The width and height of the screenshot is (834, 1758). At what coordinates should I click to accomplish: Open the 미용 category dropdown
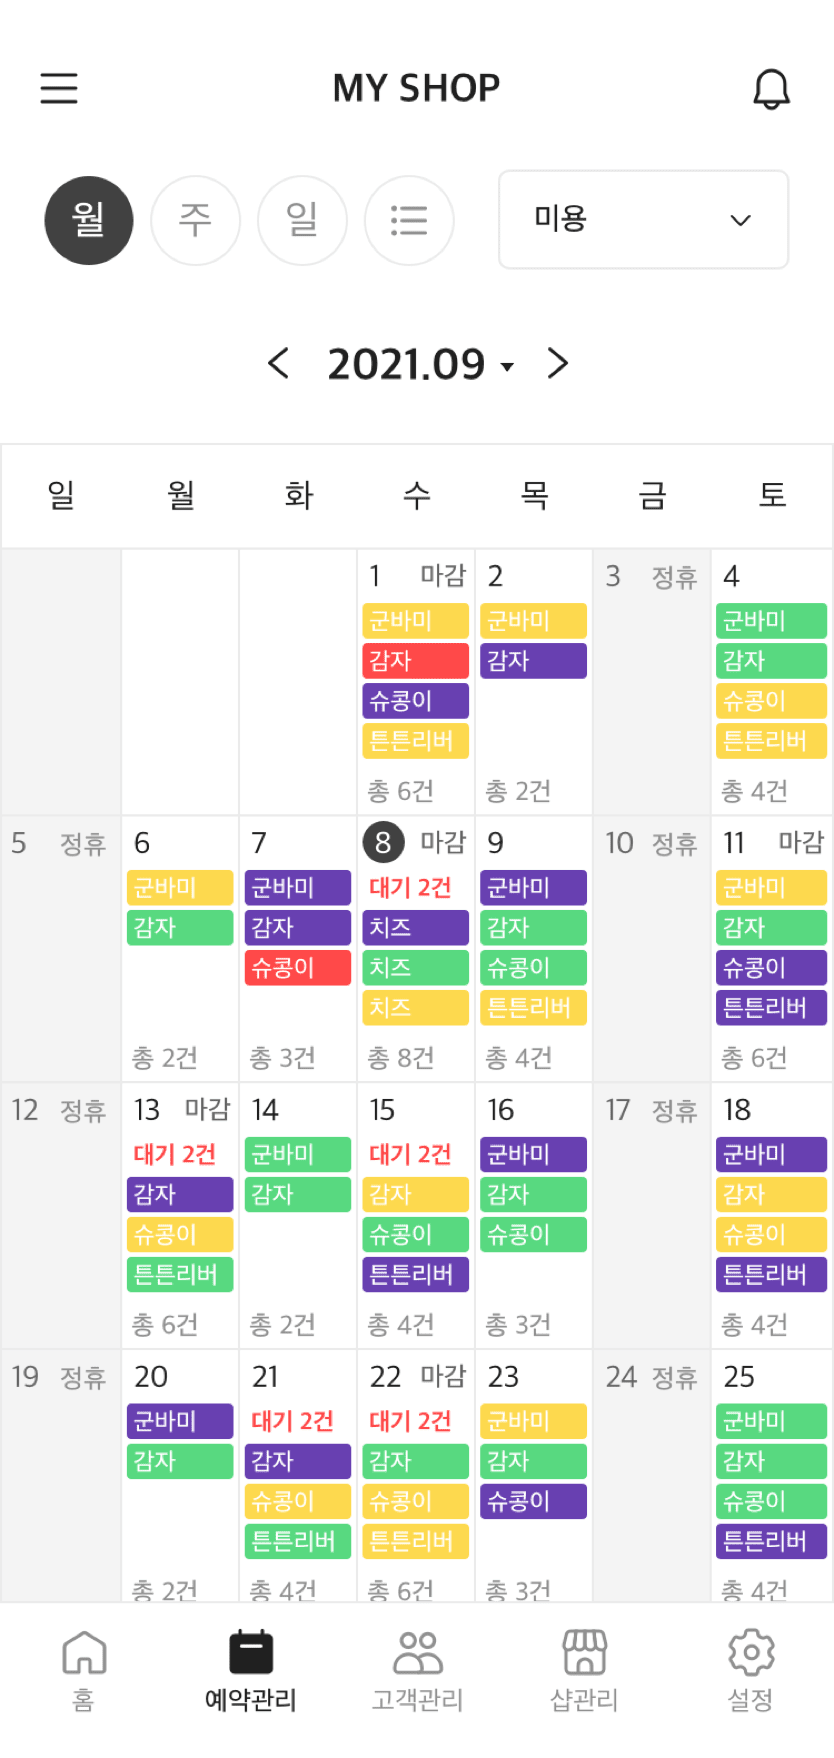click(x=643, y=220)
